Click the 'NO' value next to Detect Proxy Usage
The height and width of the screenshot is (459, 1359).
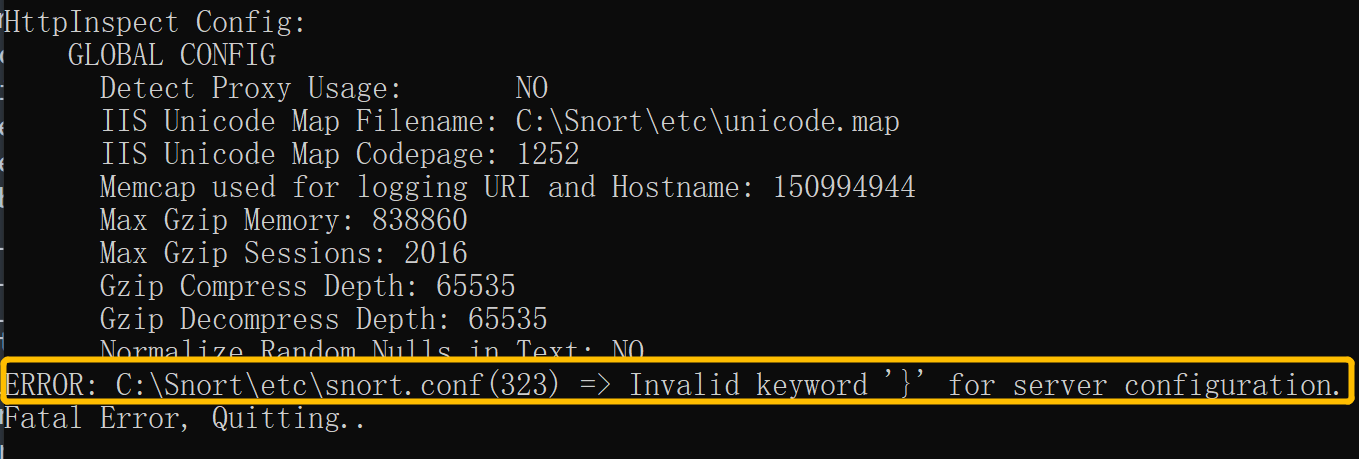pyautogui.click(x=531, y=88)
